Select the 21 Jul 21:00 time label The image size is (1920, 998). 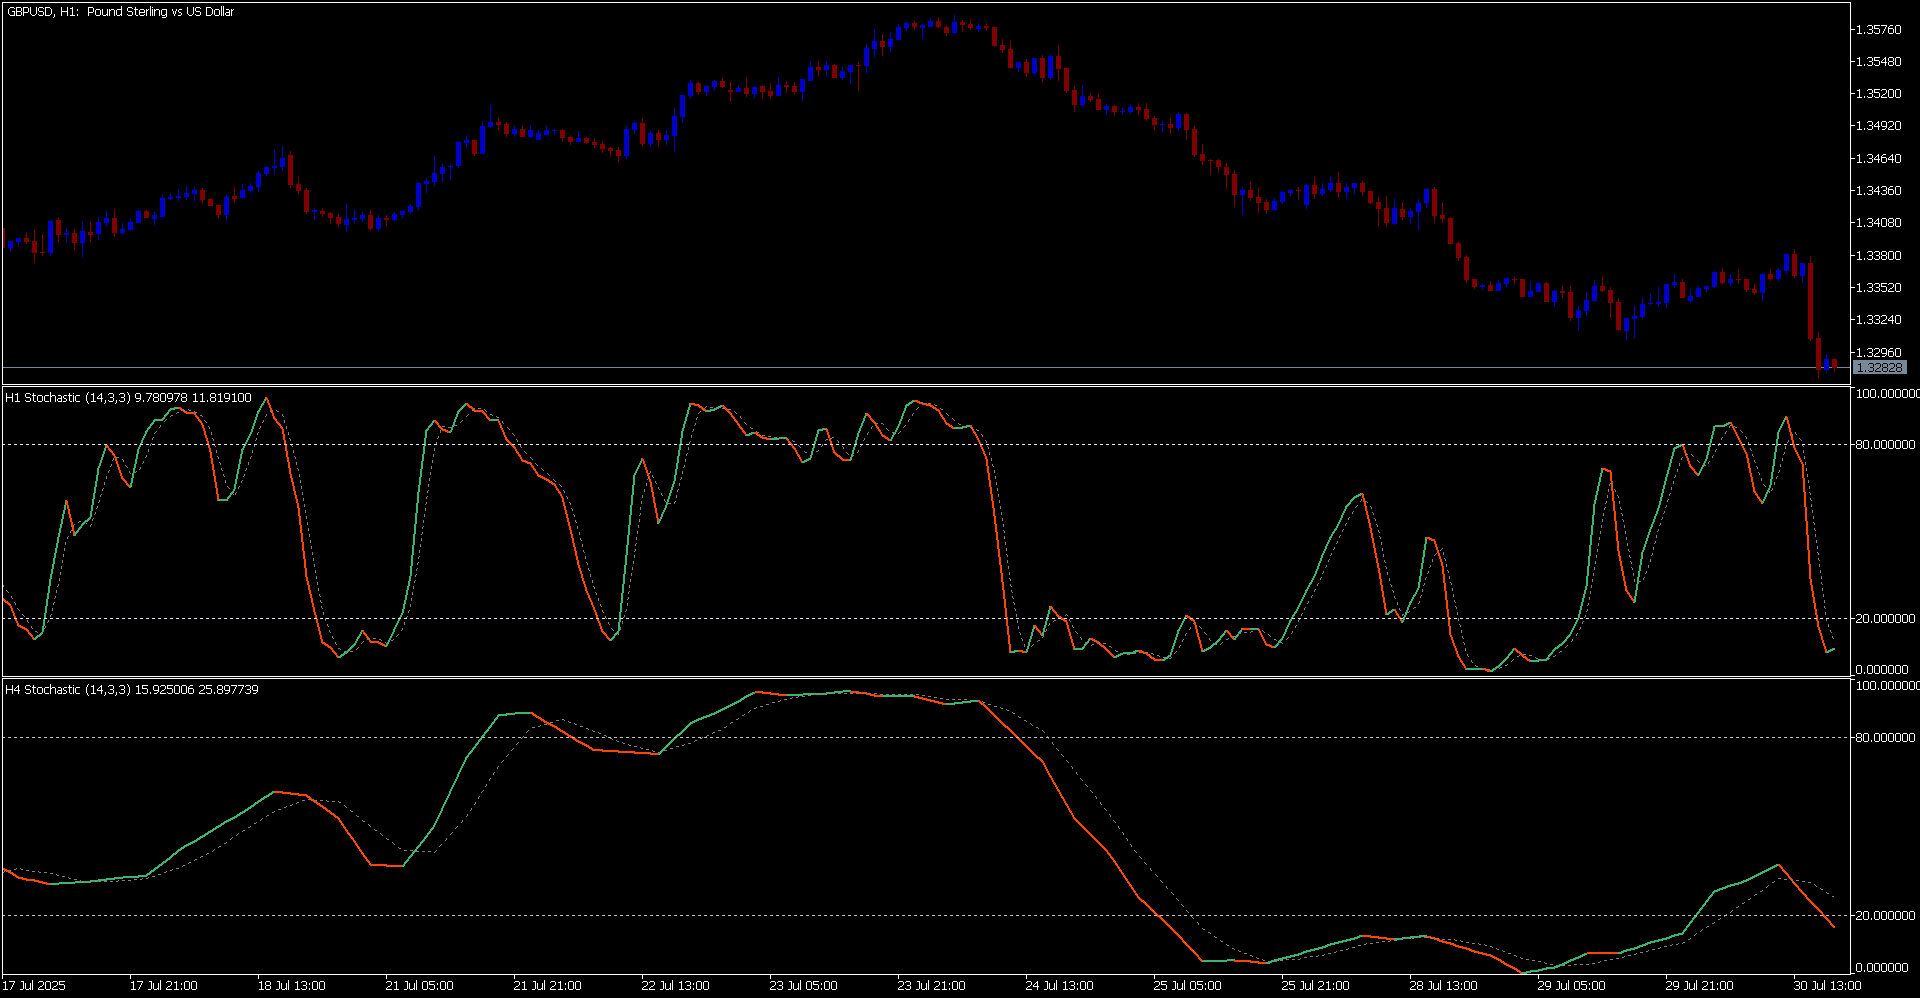548,986
